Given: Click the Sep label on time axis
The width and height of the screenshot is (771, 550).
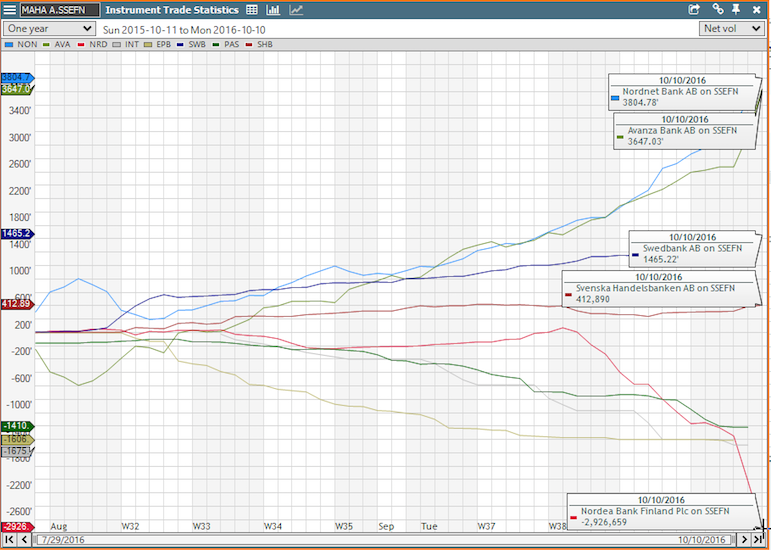Looking at the screenshot, I should 386,526.
